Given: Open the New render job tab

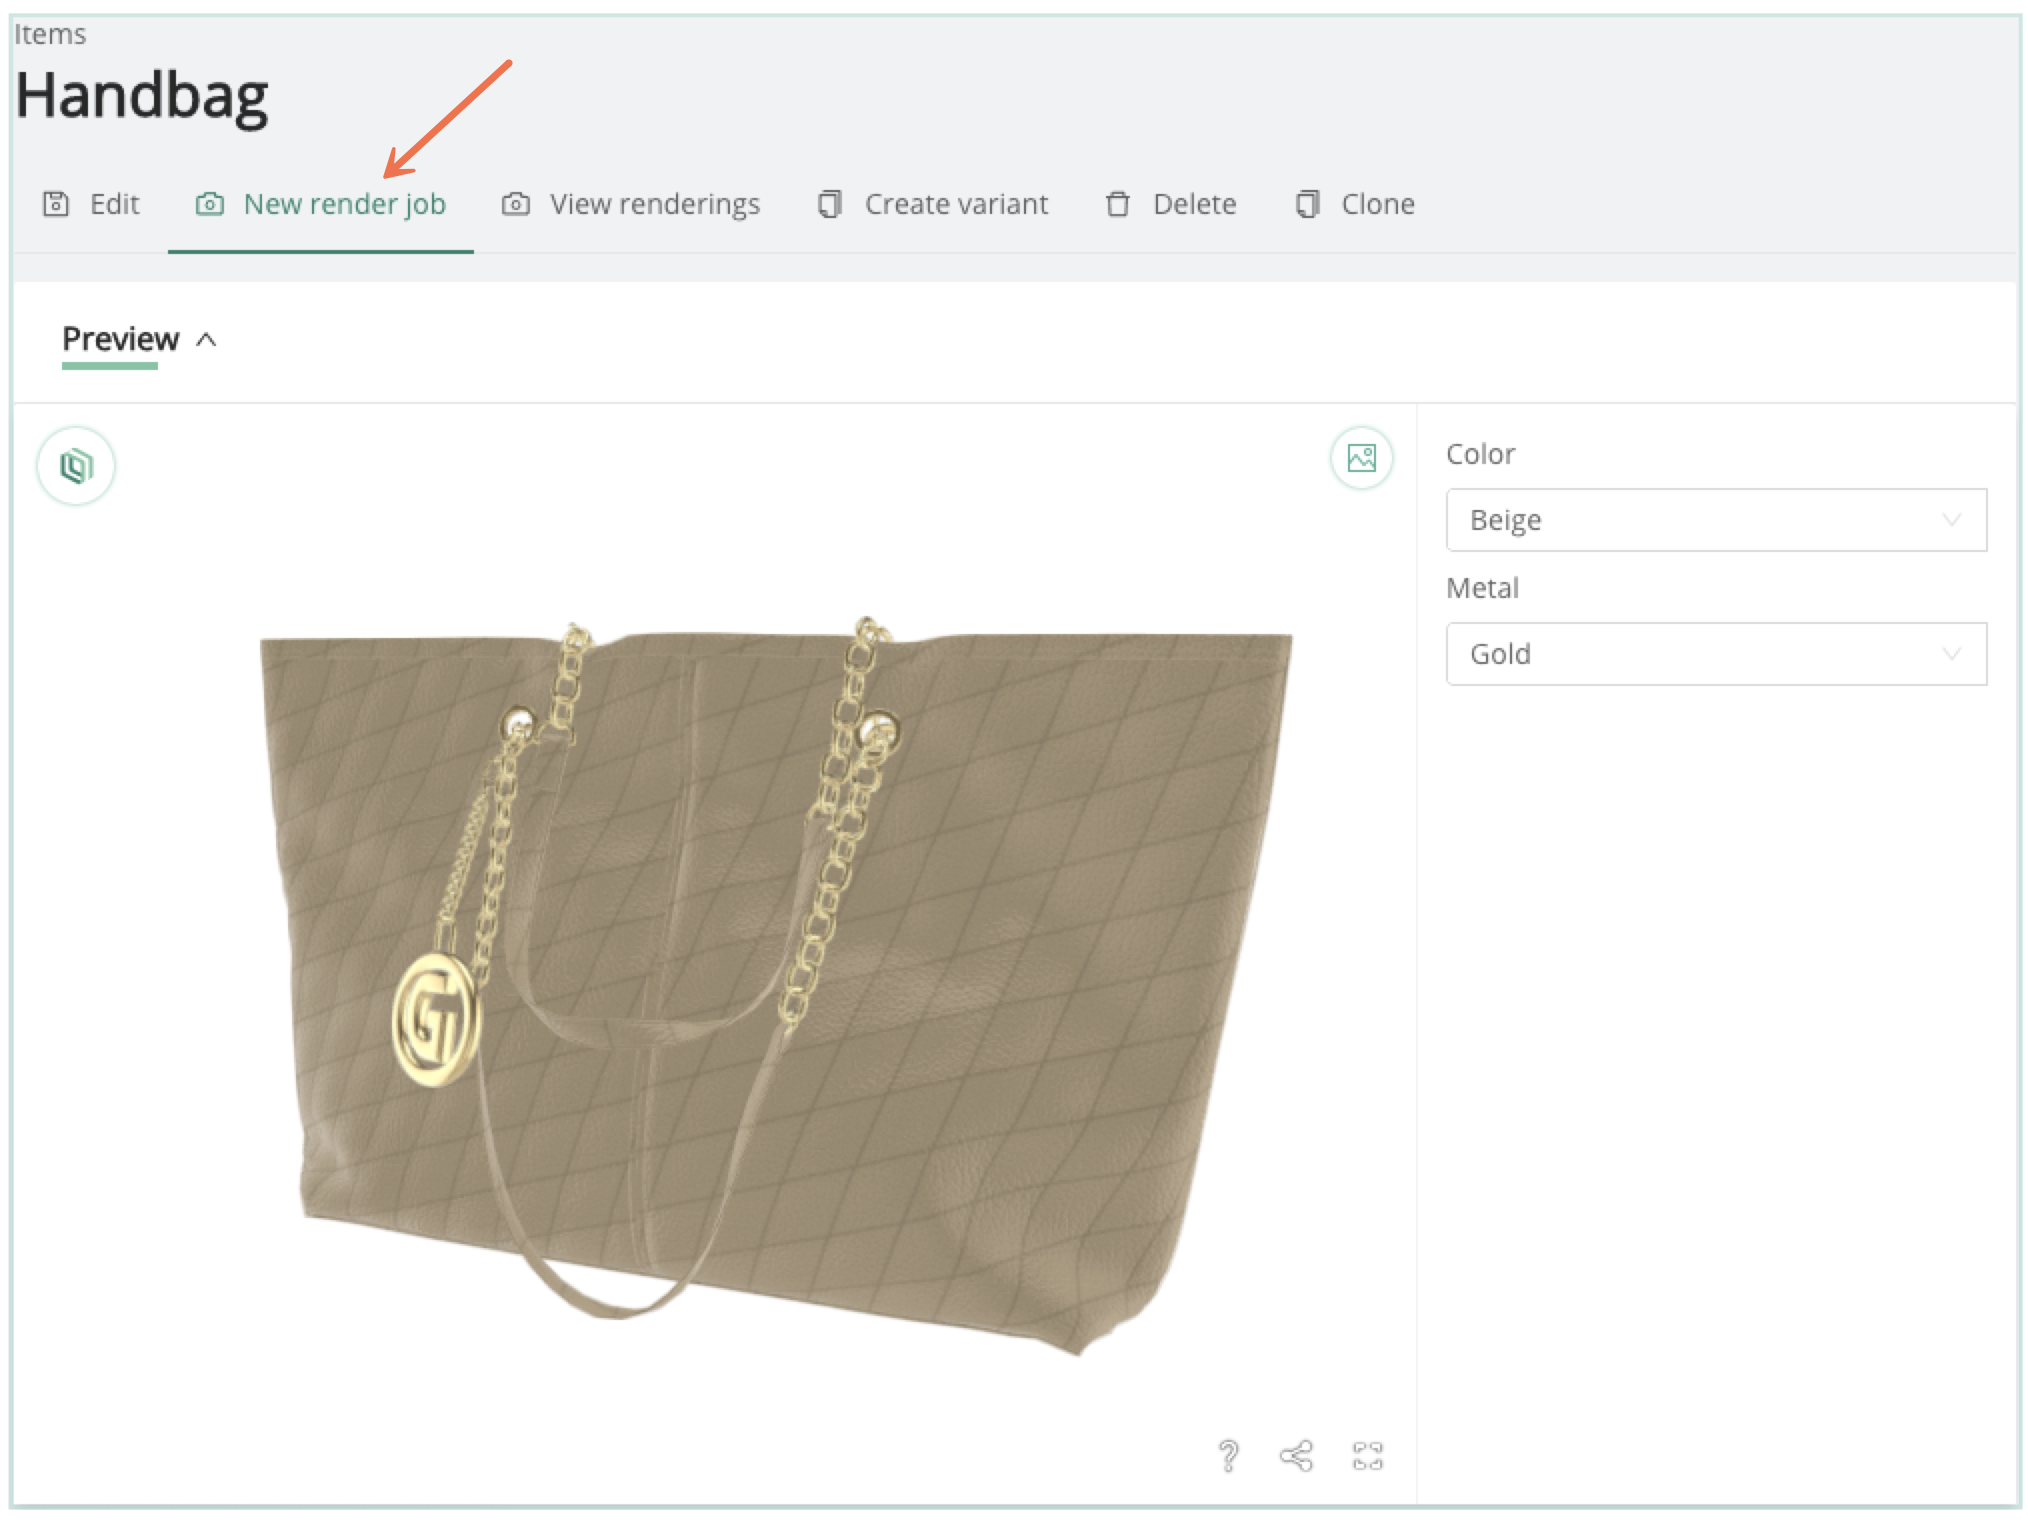Looking at the screenshot, I should 344,204.
